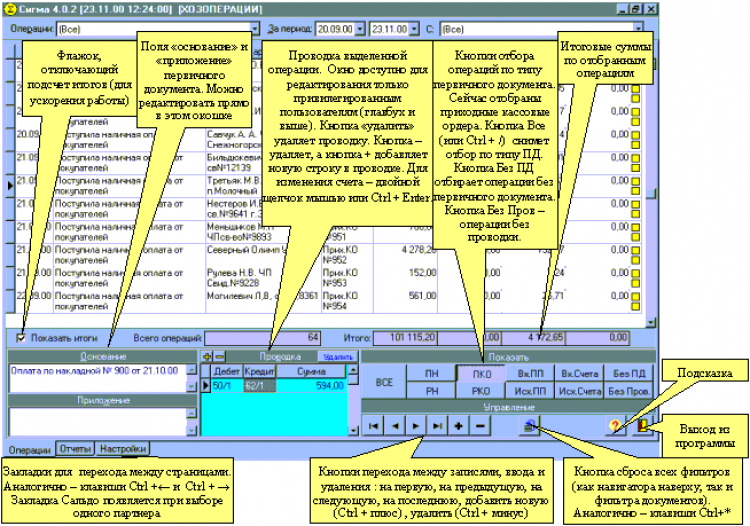Screen dimensions: 750x526
Task: Click the Удалить button in Проводка
Action: [x=338, y=357]
